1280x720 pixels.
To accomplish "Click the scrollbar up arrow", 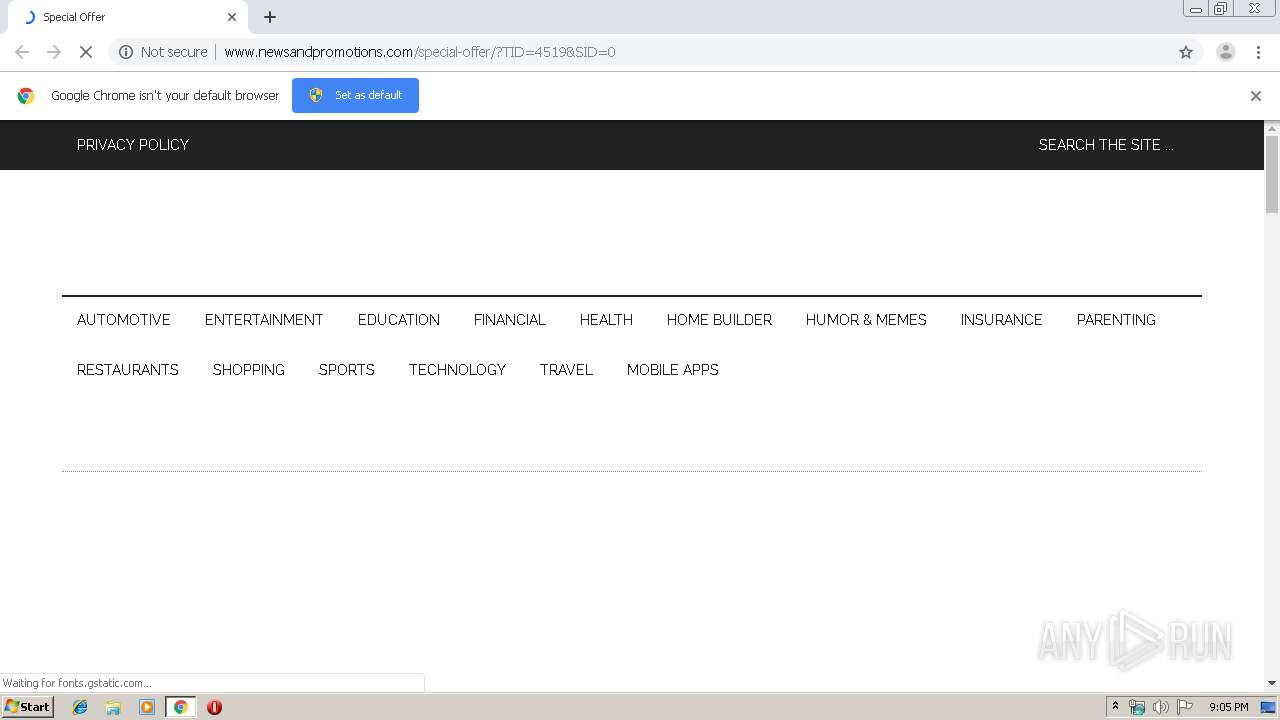I will [x=1272, y=128].
